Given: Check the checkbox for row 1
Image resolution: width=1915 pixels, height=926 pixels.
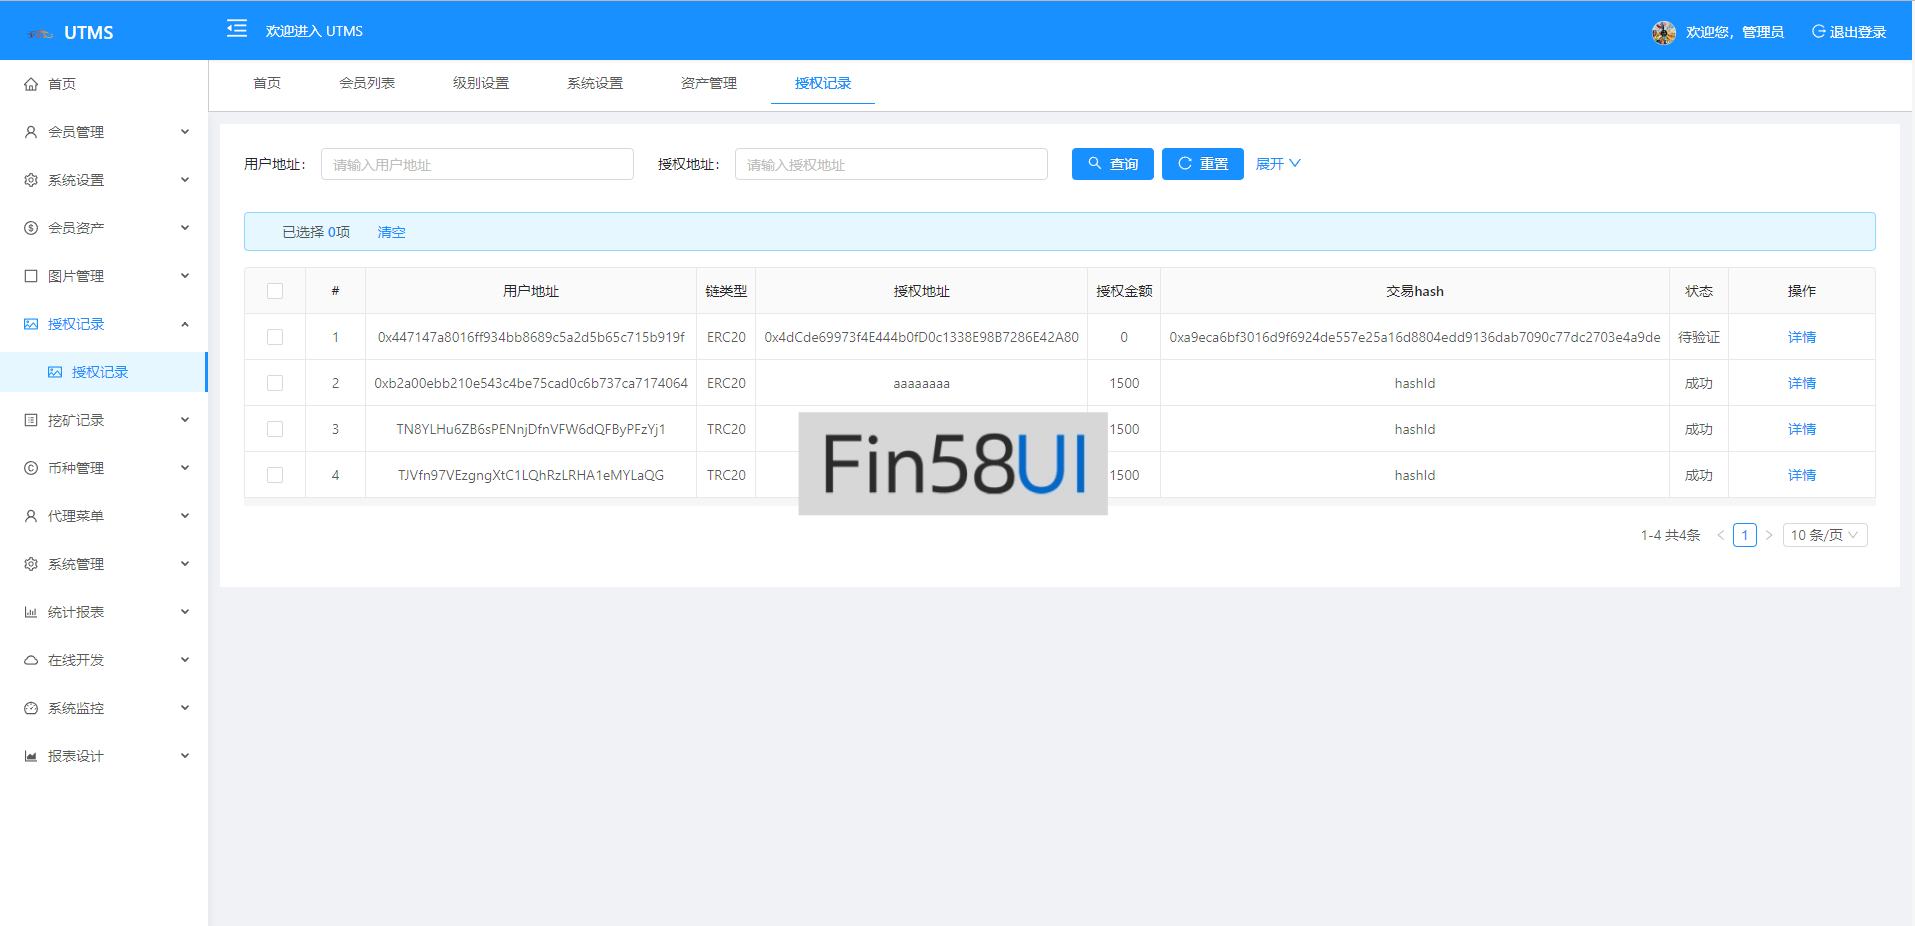Looking at the screenshot, I should point(275,337).
